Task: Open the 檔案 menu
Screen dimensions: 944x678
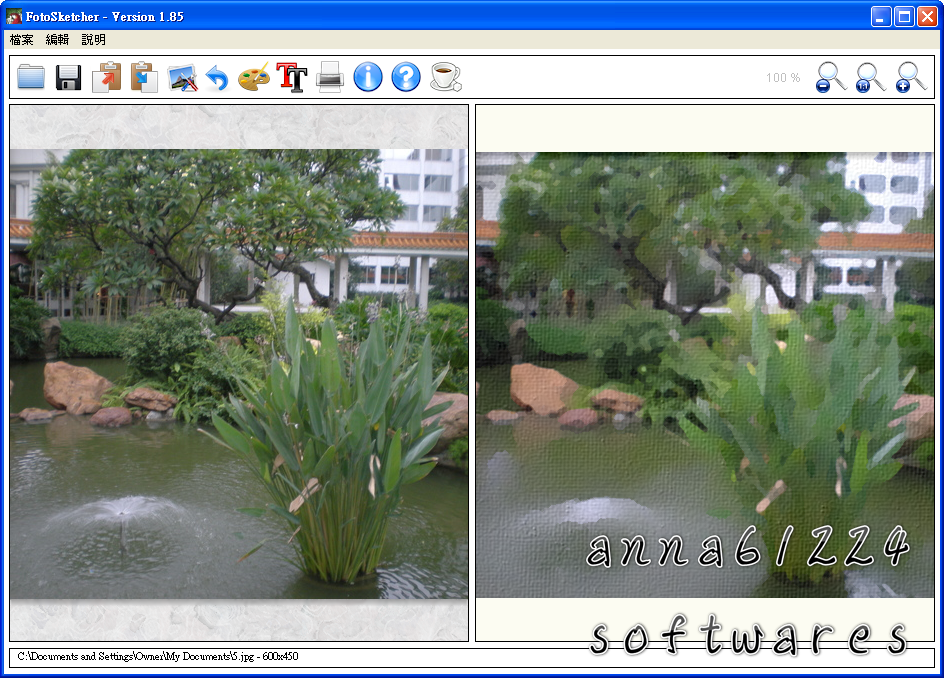Action: pos(22,40)
